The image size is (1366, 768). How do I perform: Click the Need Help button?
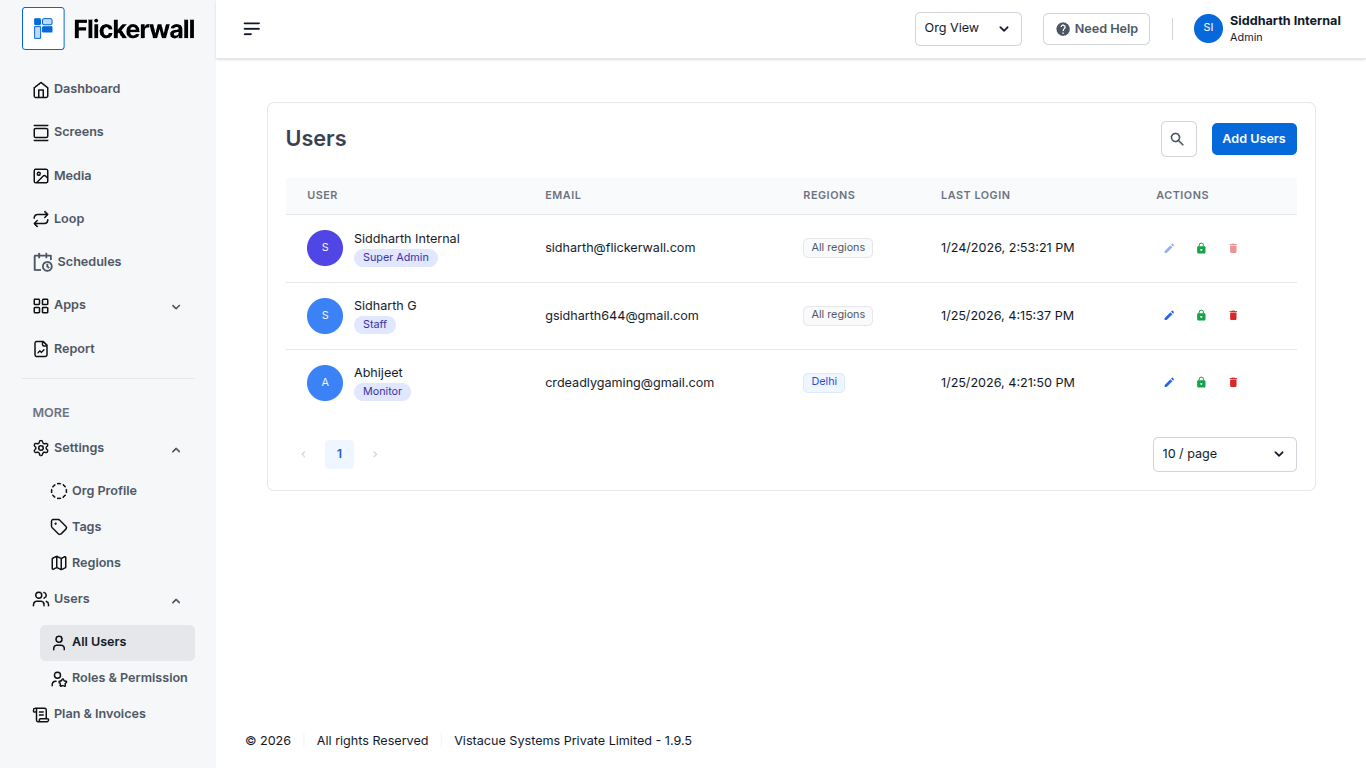pos(1096,29)
